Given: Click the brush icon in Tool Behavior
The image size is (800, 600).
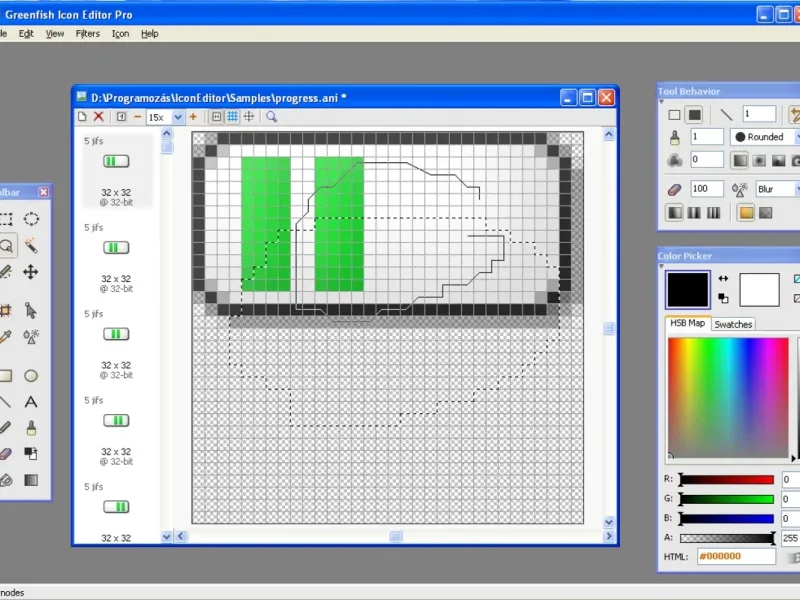Looking at the screenshot, I should point(674,137).
